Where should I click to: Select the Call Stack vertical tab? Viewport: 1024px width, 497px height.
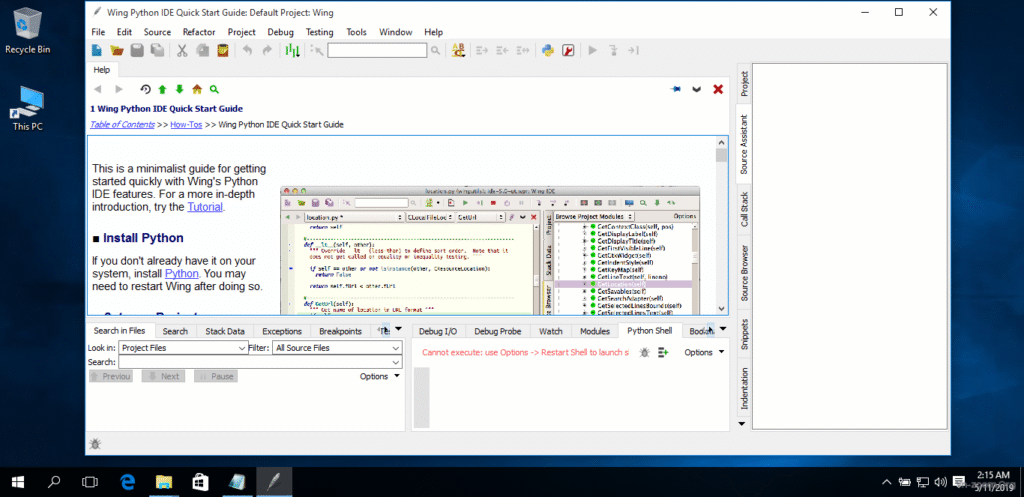click(x=744, y=210)
